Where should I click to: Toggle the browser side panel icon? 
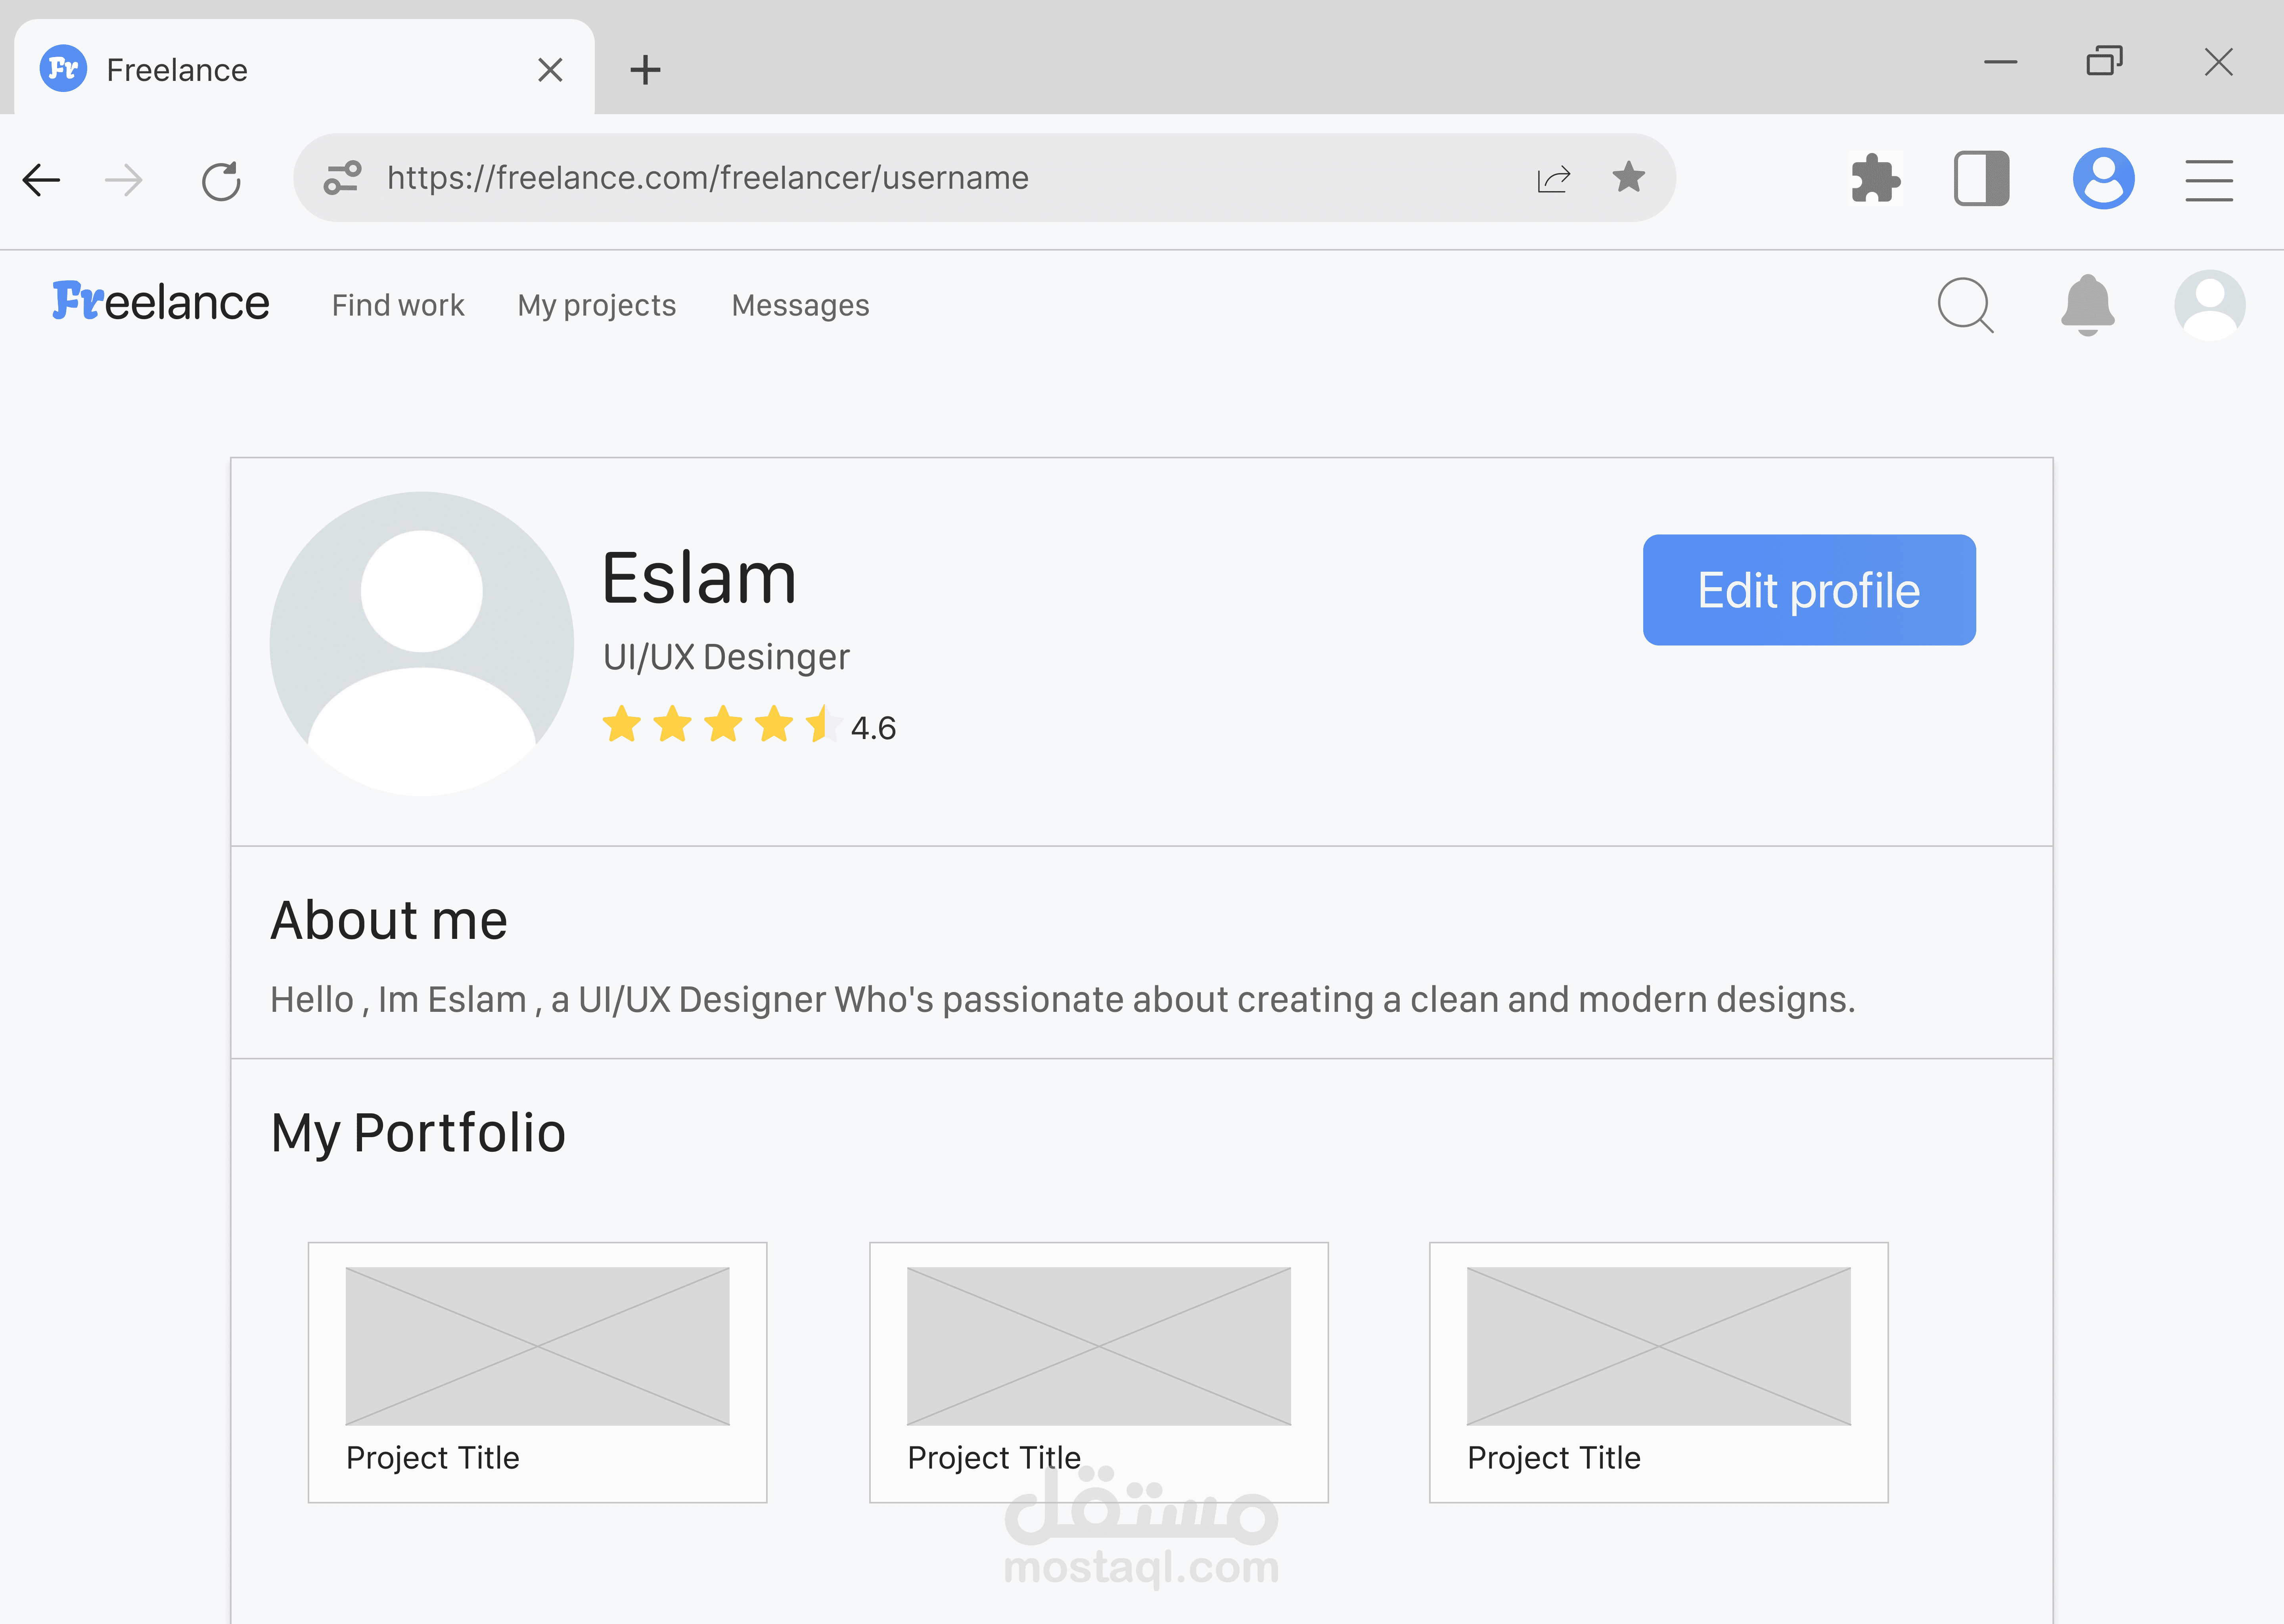coord(1982,179)
